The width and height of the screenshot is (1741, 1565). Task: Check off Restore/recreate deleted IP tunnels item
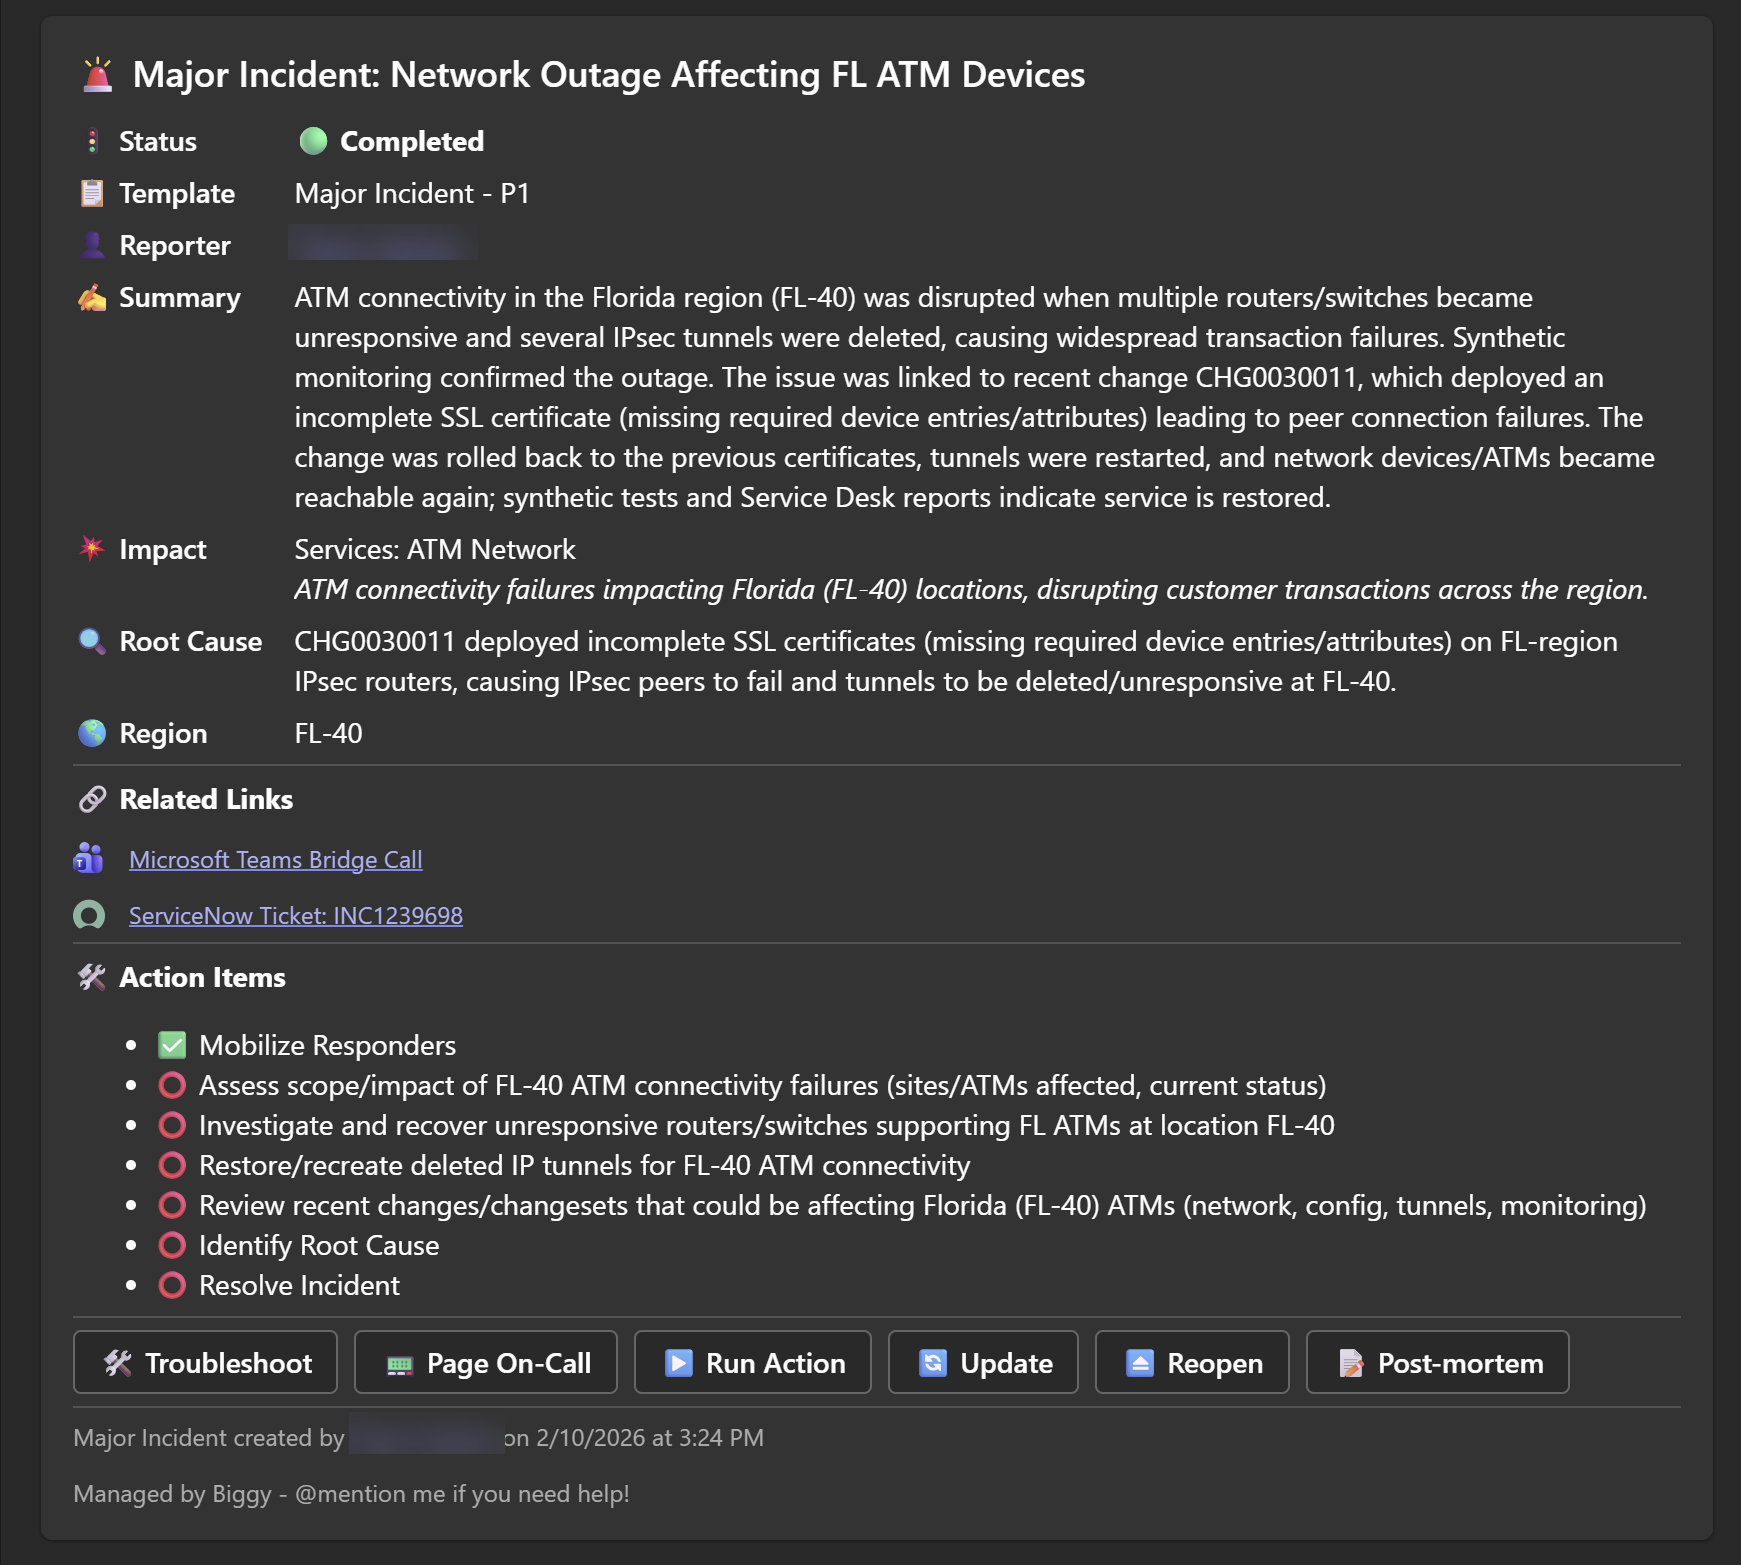tap(172, 1165)
